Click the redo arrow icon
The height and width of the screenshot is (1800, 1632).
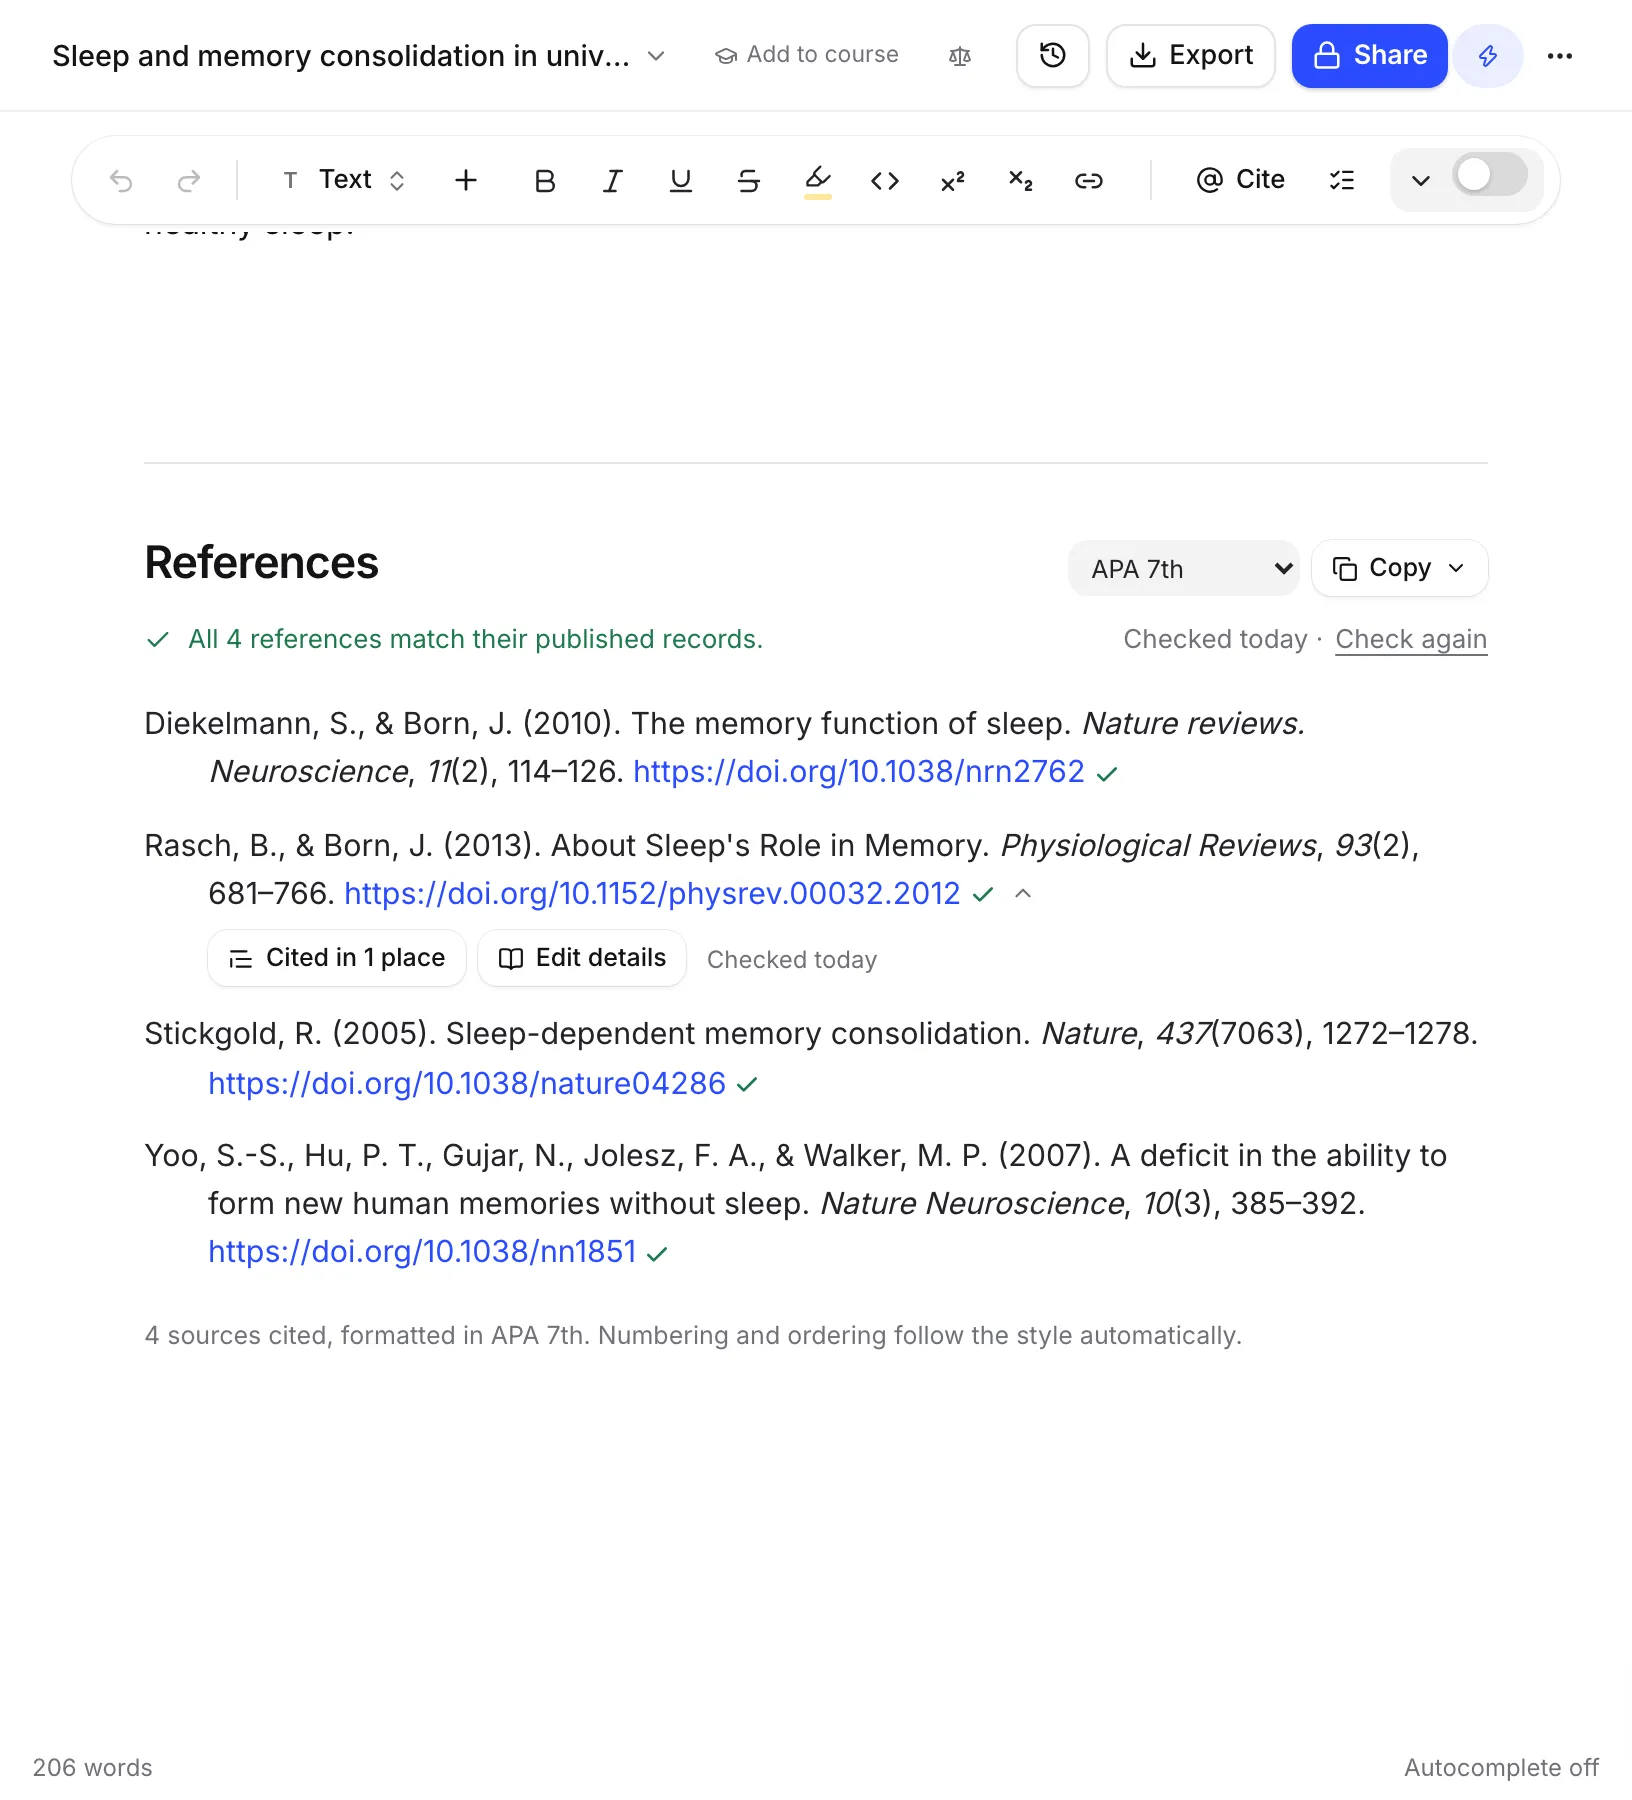[189, 181]
